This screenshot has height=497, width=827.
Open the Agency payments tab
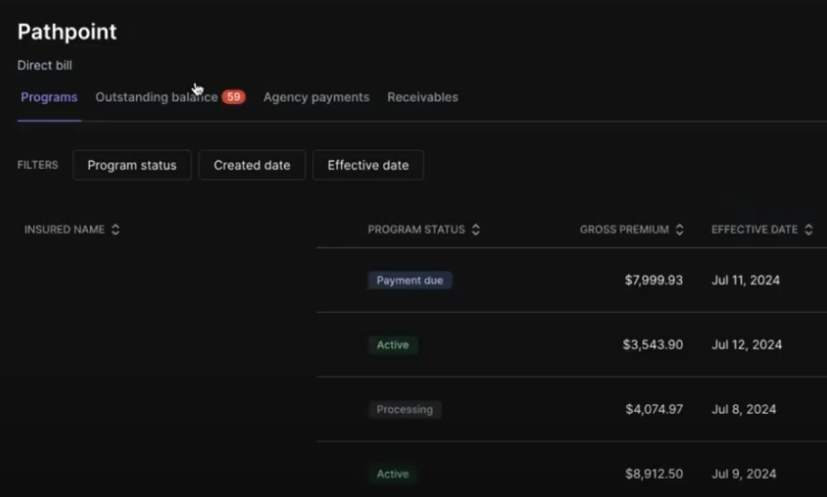316,97
